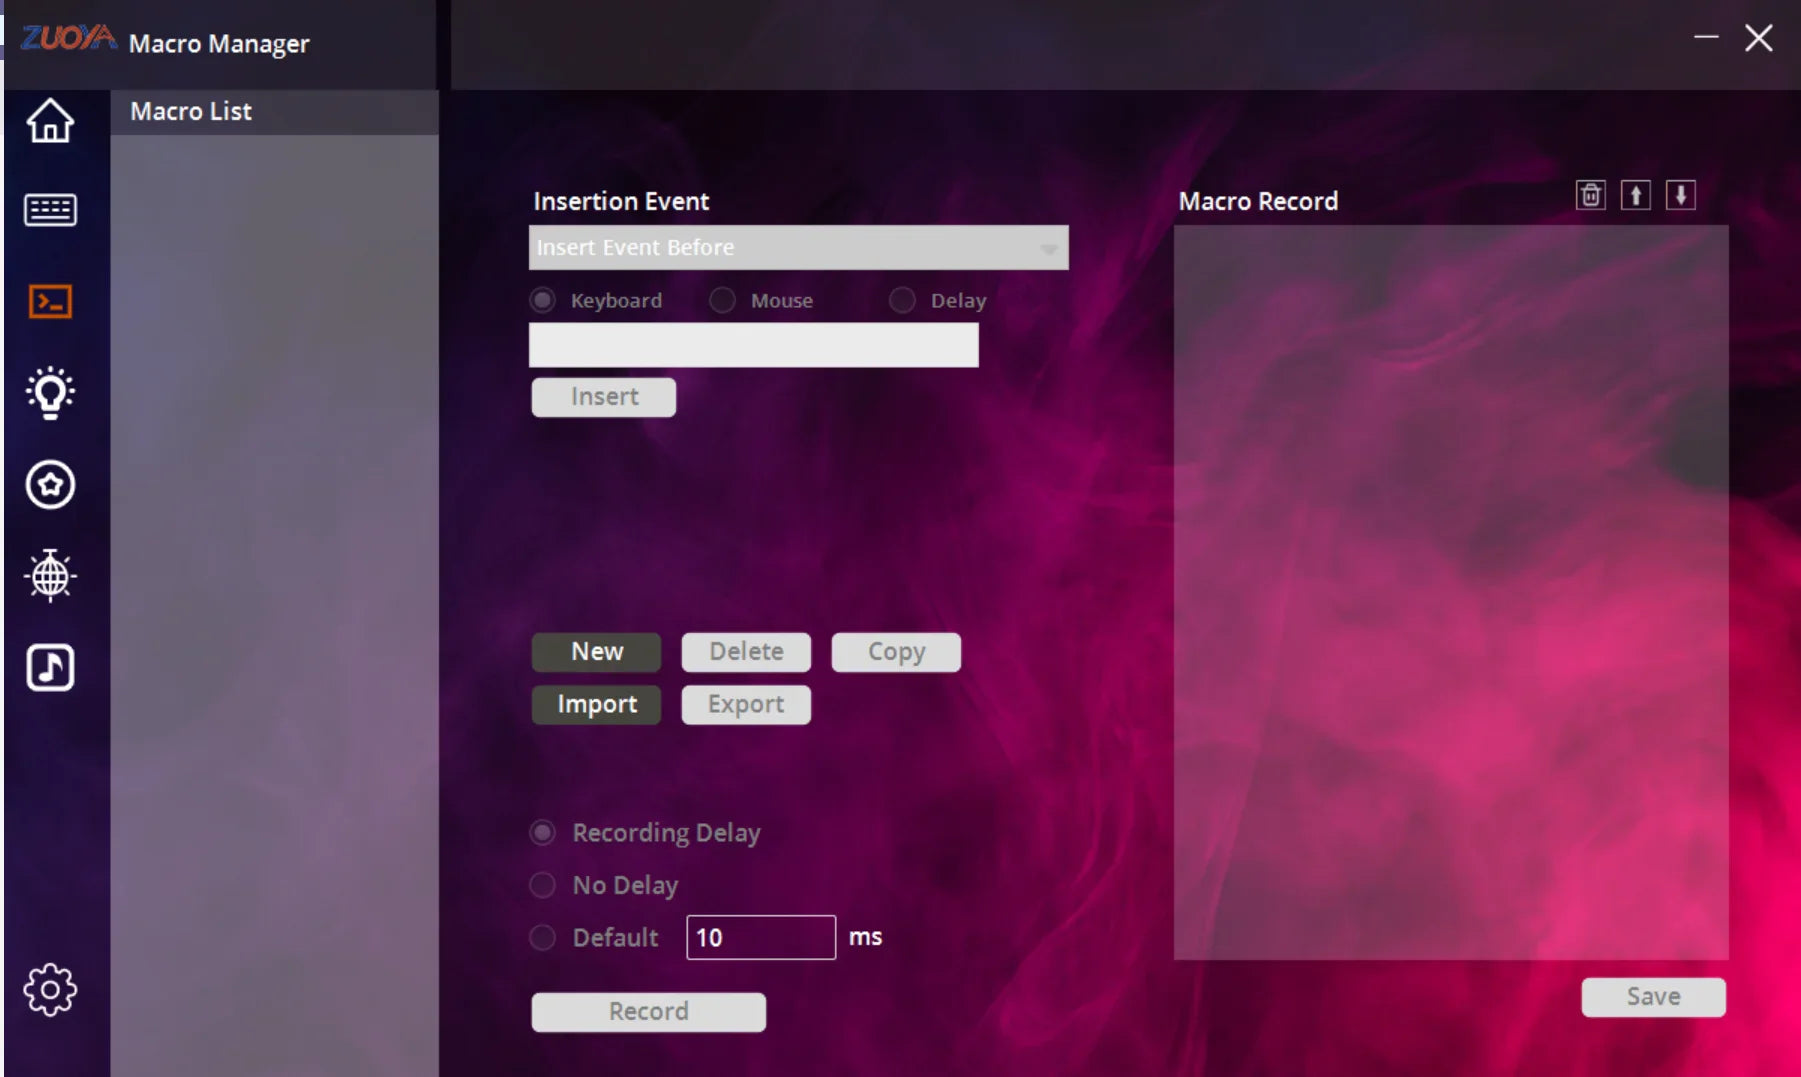1801x1077 pixels.
Task: Delete macro record entry with trash icon
Action: (x=1591, y=195)
